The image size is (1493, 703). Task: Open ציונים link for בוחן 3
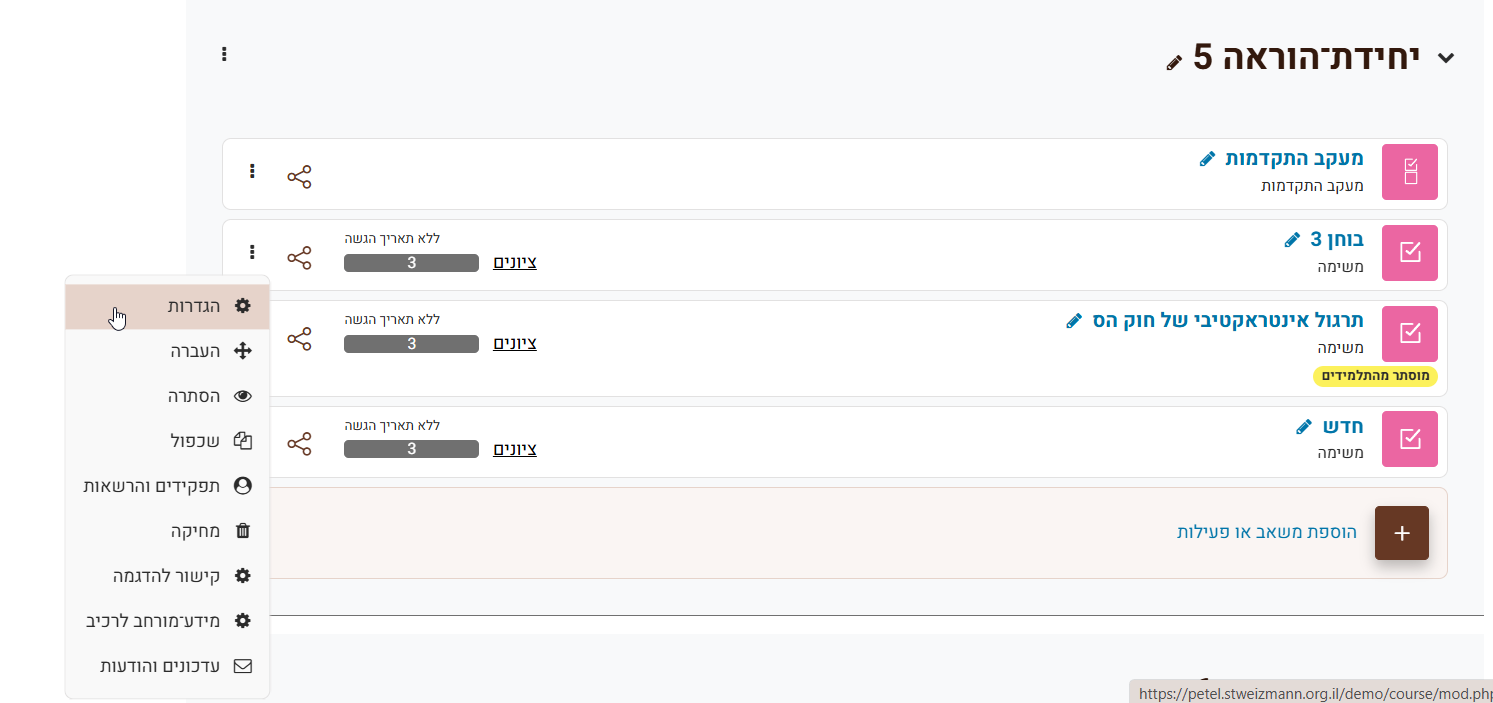click(x=515, y=262)
